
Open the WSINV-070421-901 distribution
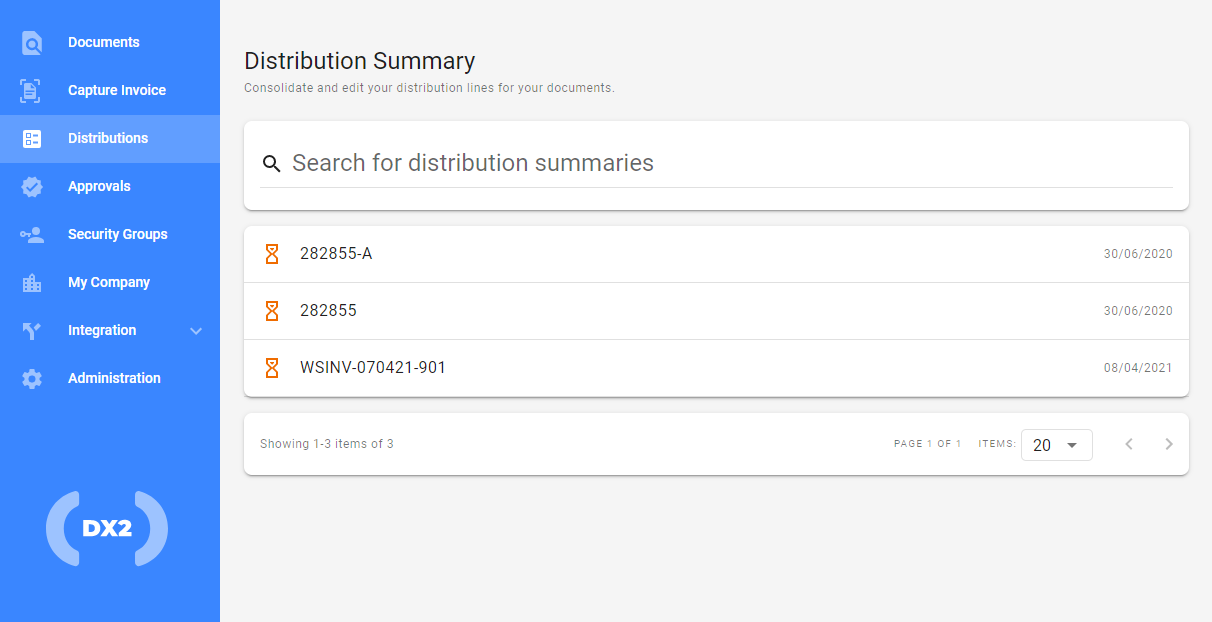click(373, 367)
